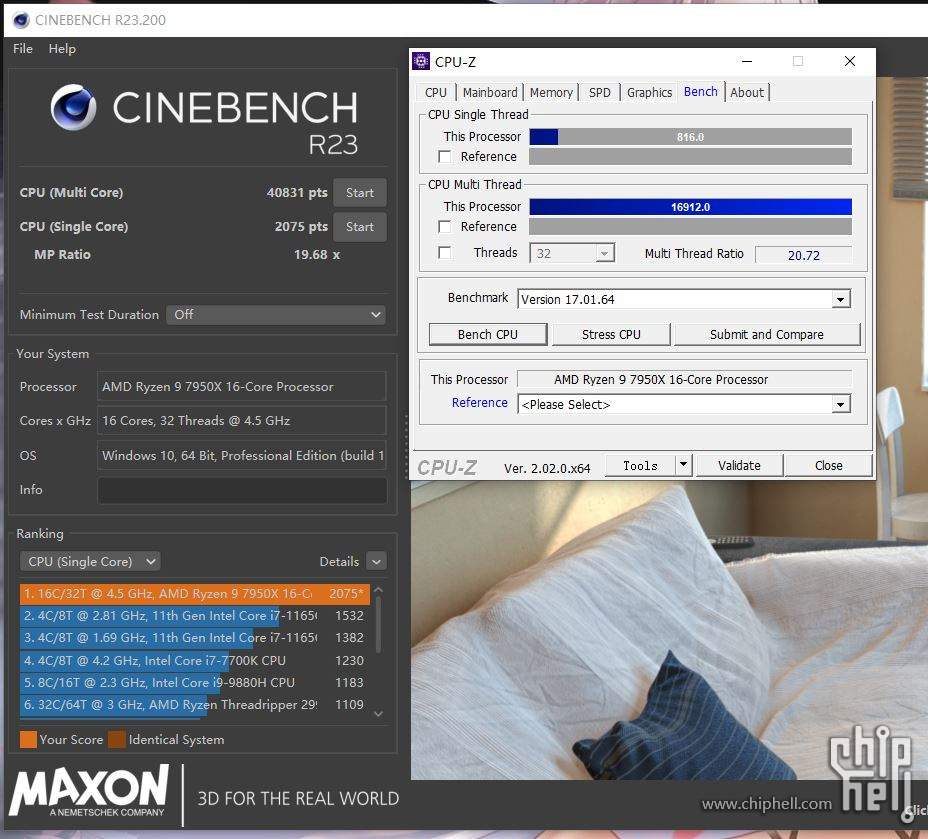
Task: Click the Close button in CPU-Z
Action: pos(828,466)
